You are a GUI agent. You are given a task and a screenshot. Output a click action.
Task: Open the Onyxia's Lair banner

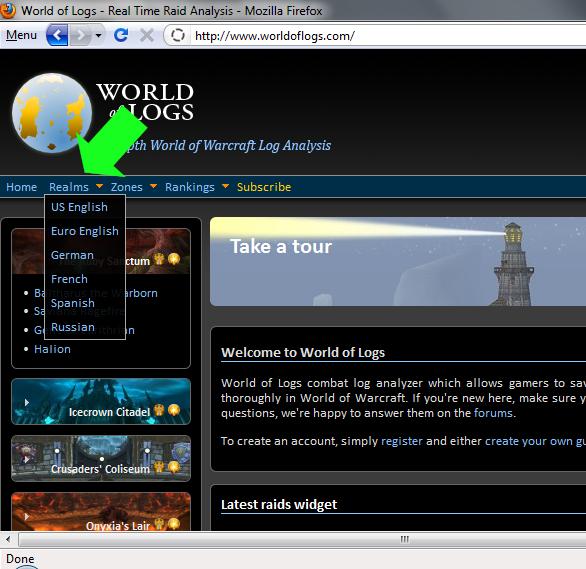click(101, 511)
